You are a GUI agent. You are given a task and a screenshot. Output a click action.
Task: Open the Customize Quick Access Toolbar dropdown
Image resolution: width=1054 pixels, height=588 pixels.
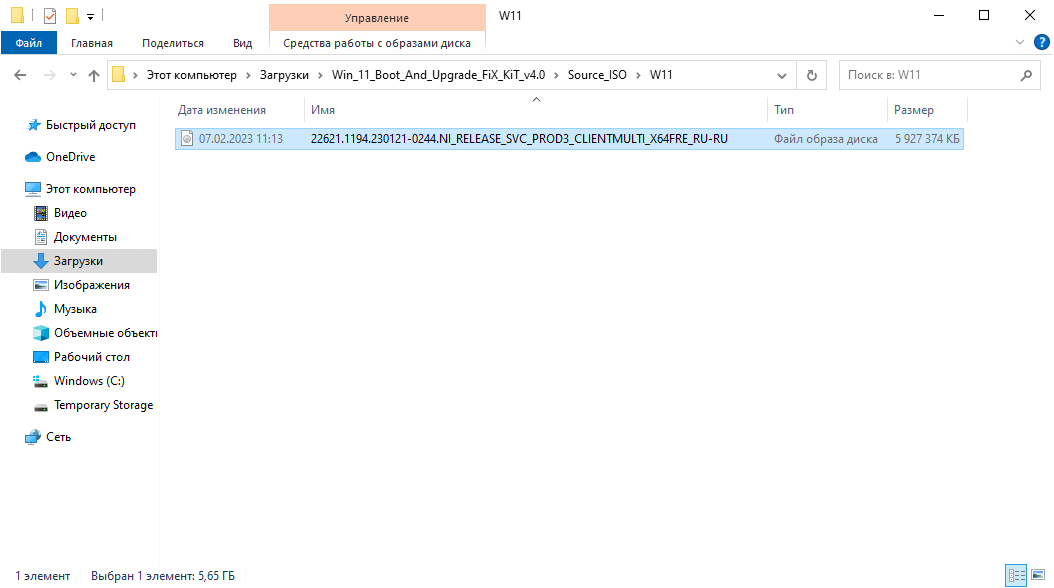pyautogui.click(x=90, y=17)
